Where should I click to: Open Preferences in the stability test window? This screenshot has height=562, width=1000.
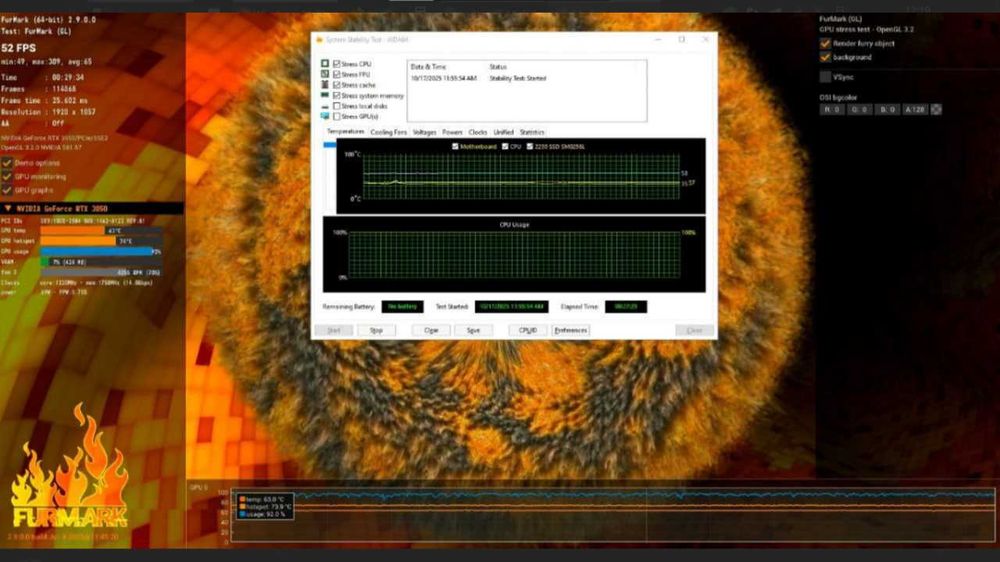570,330
